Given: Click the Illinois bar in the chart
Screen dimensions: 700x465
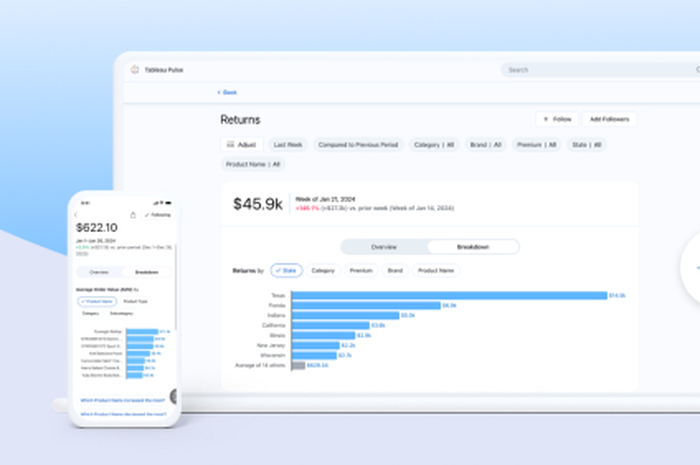Looking at the screenshot, I should coord(324,335).
